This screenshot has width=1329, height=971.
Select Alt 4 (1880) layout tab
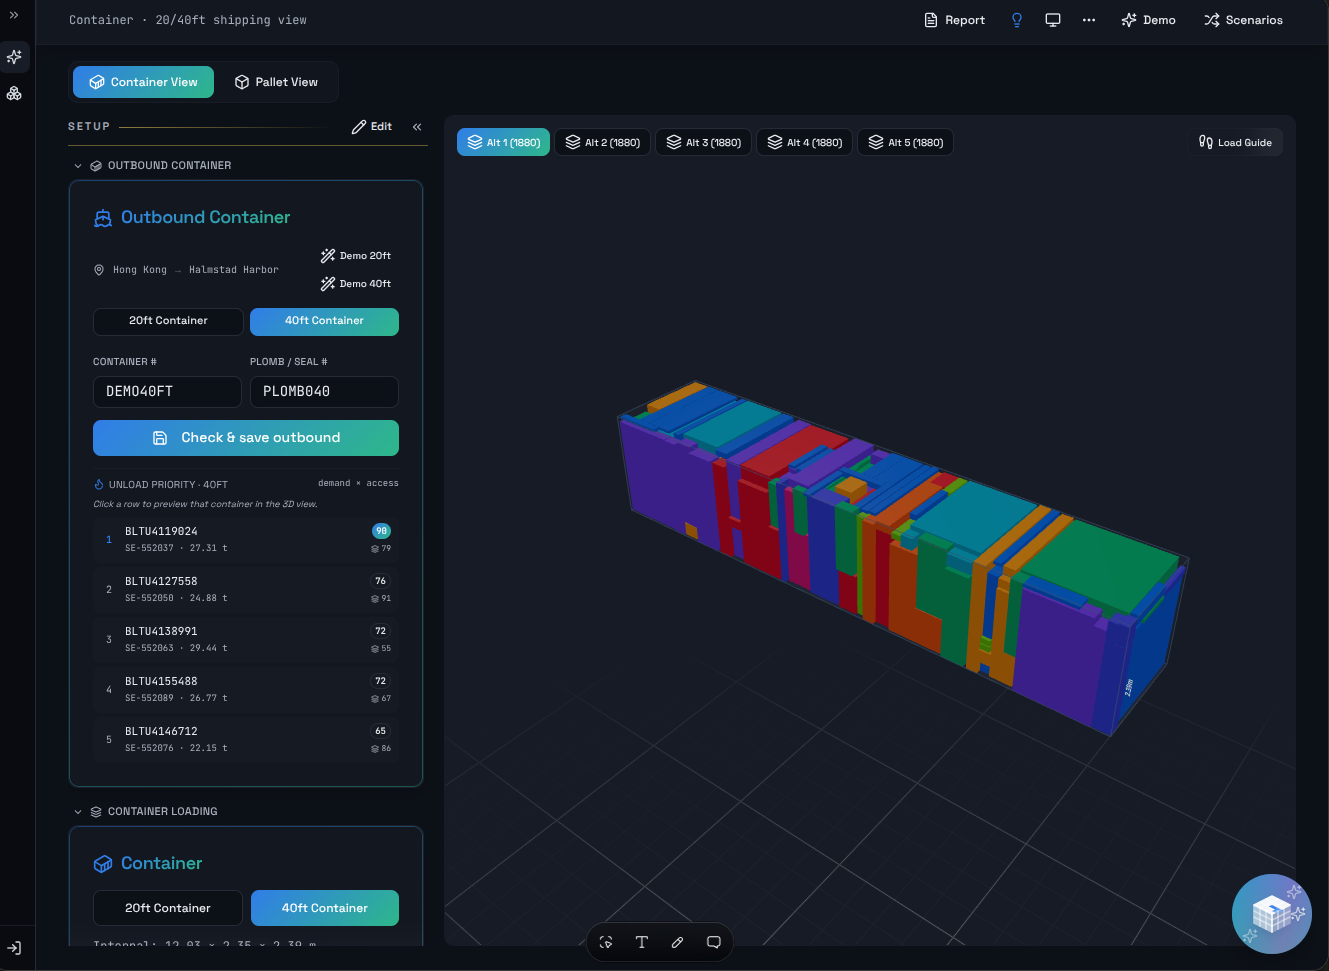click(x=804, y=143)
